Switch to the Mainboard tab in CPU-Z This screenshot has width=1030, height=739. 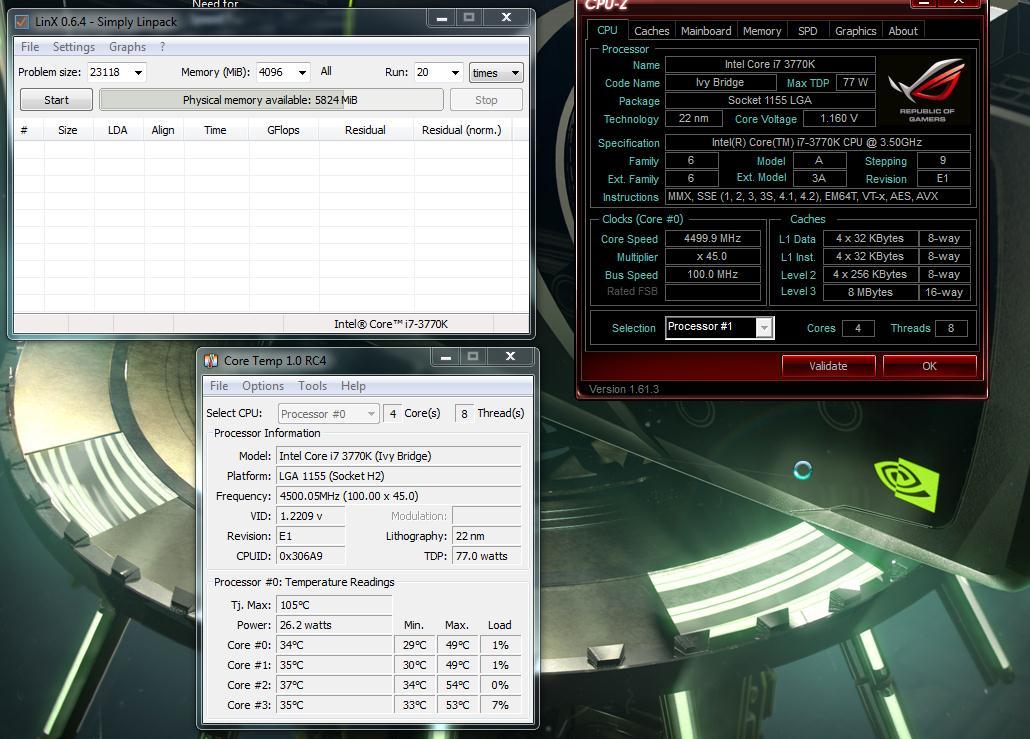pyautogui.click(x=705, y=31)
